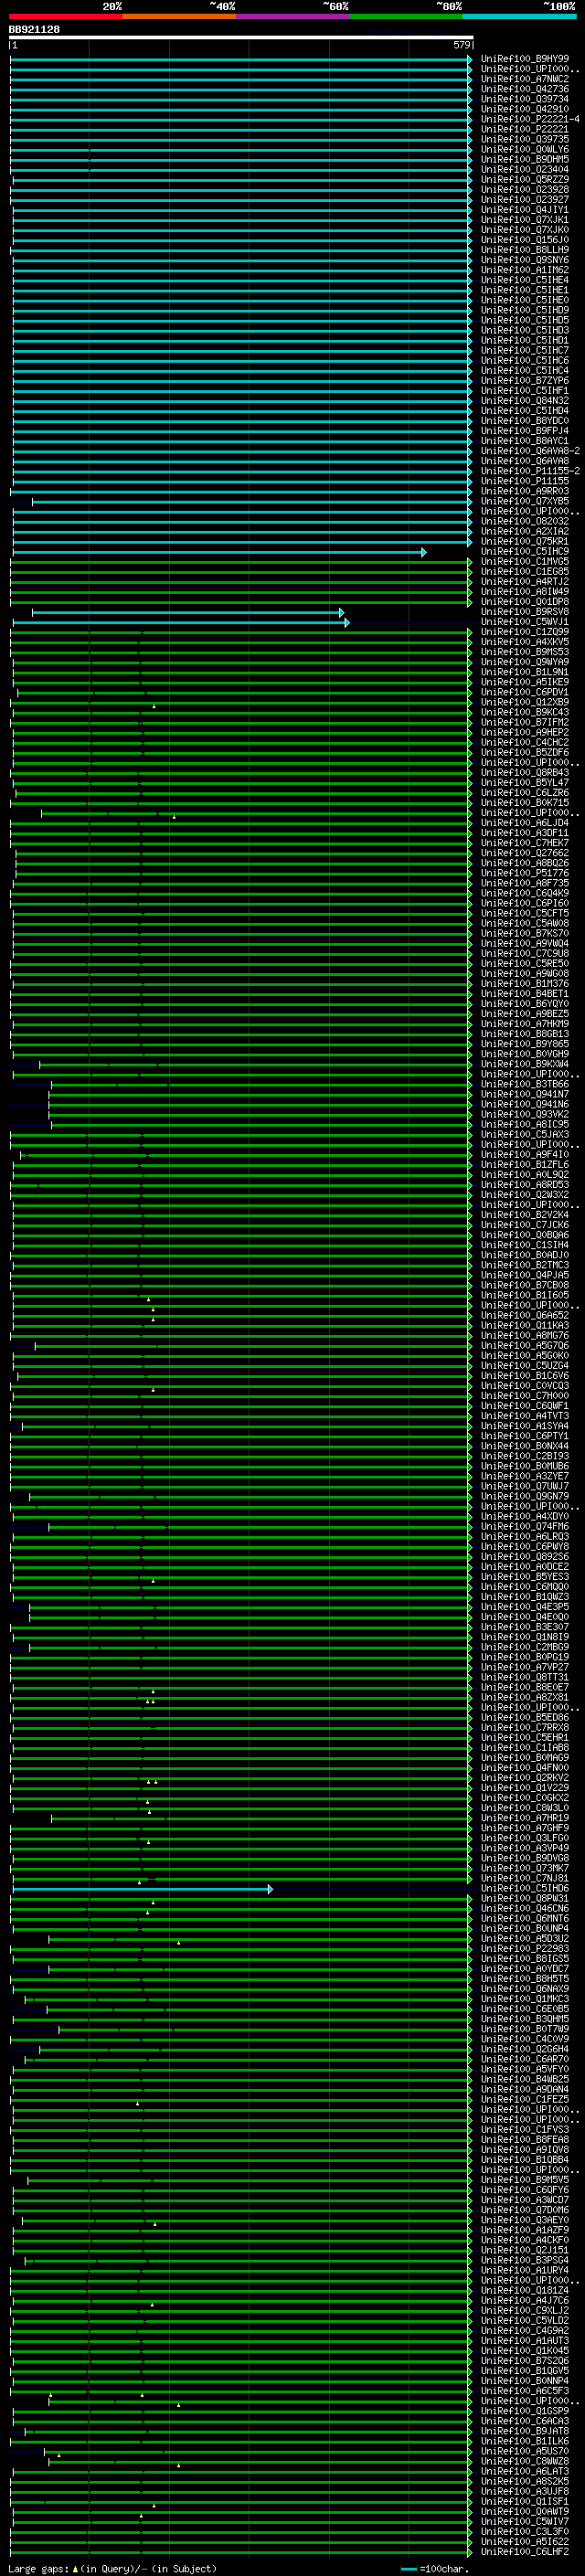Click hit UniRef100_Q1N819

click(525, 1637)
